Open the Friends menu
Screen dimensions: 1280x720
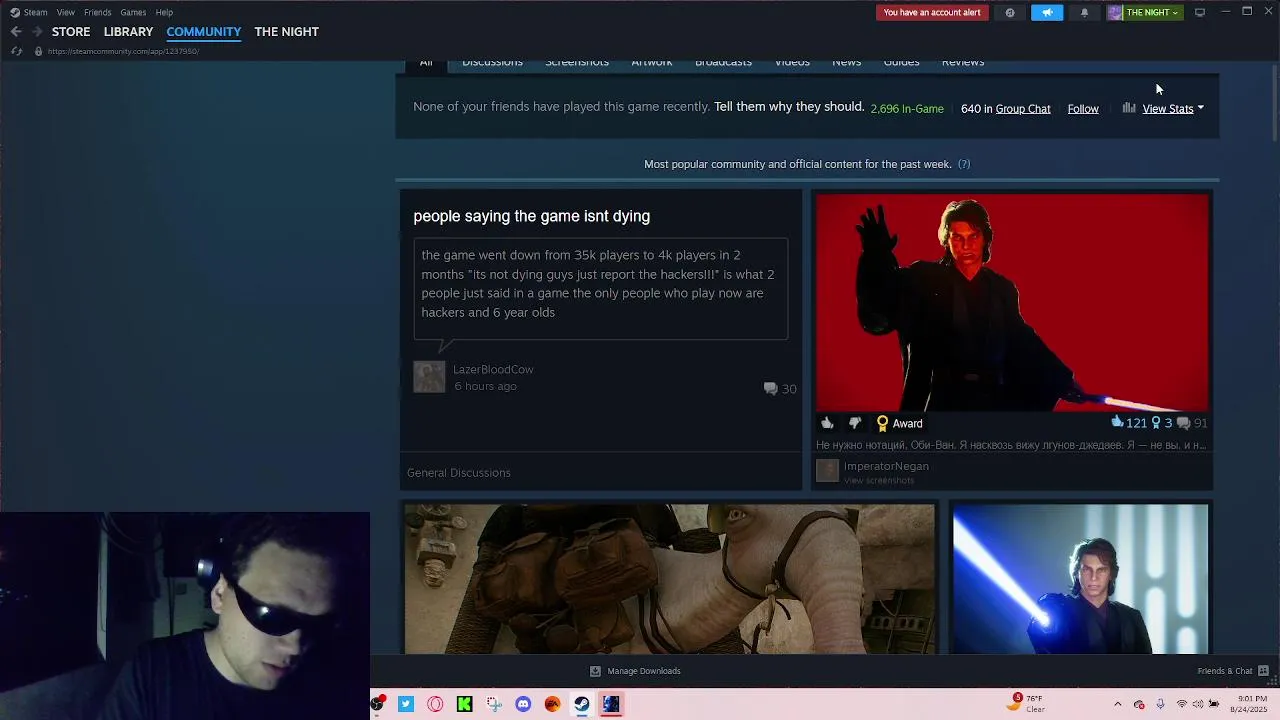(97, 12)
